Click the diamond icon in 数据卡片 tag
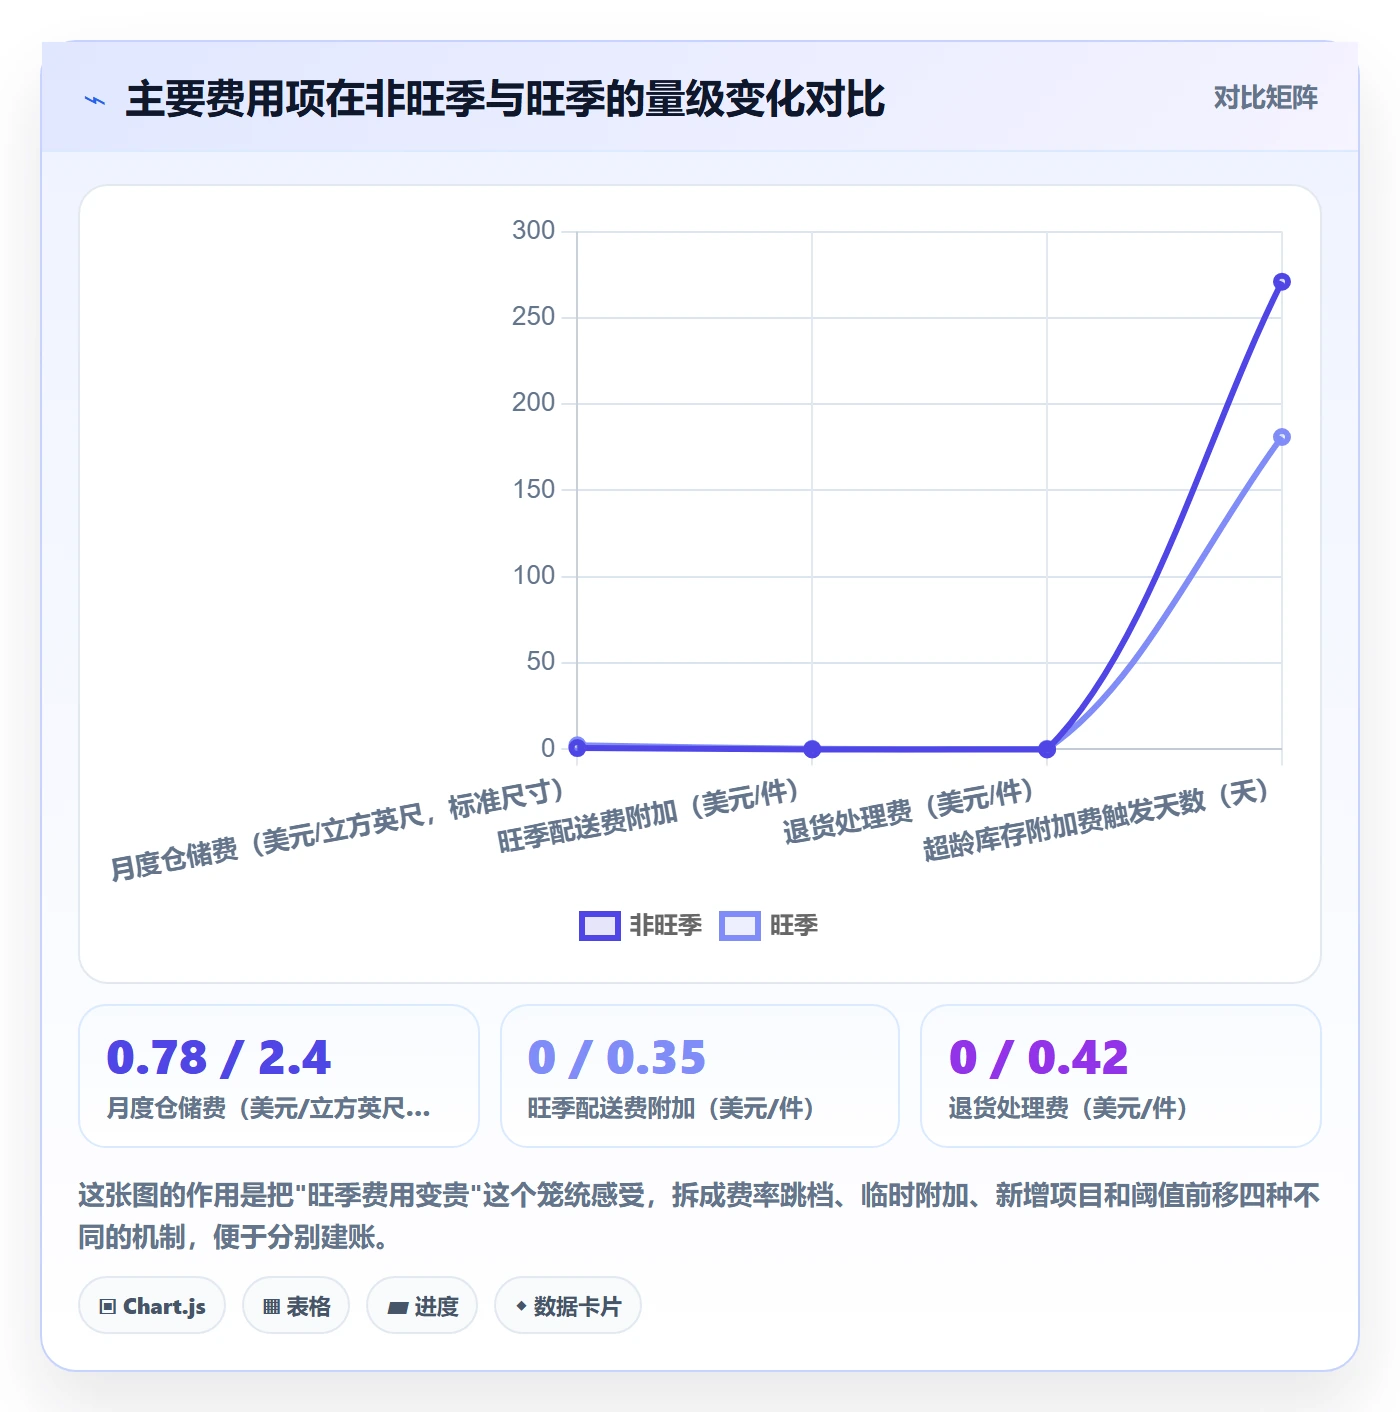The width and height of the screenshot is (1400, 1412). (x=521, y=1306)
